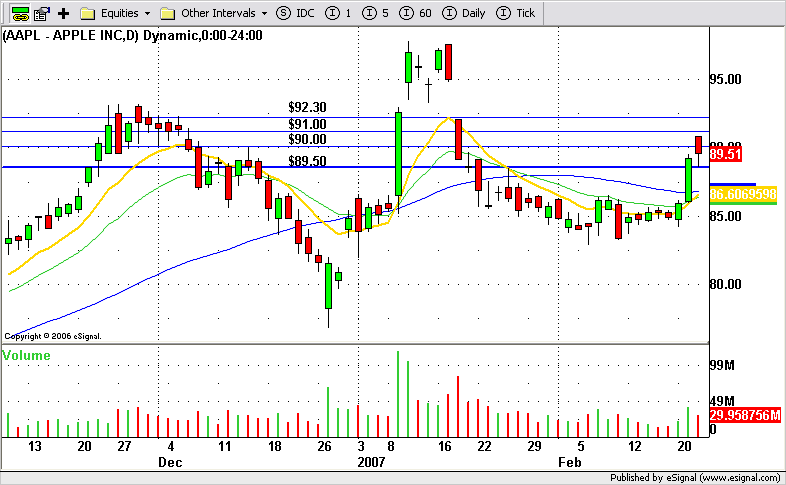The width and height of the screenshot is (786, 485).
Task: Switch to the 5-minute interval
Action: (375, 13)
